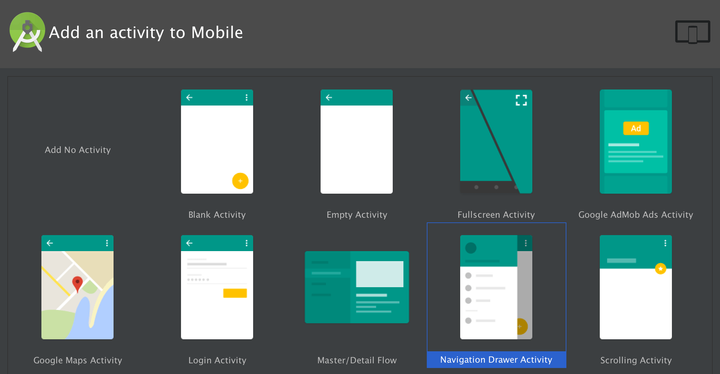Screen dimensions: 720x374
Task: Select the Google AdMob Ads Activity thumbnail
Action: (x=636, y=142)
